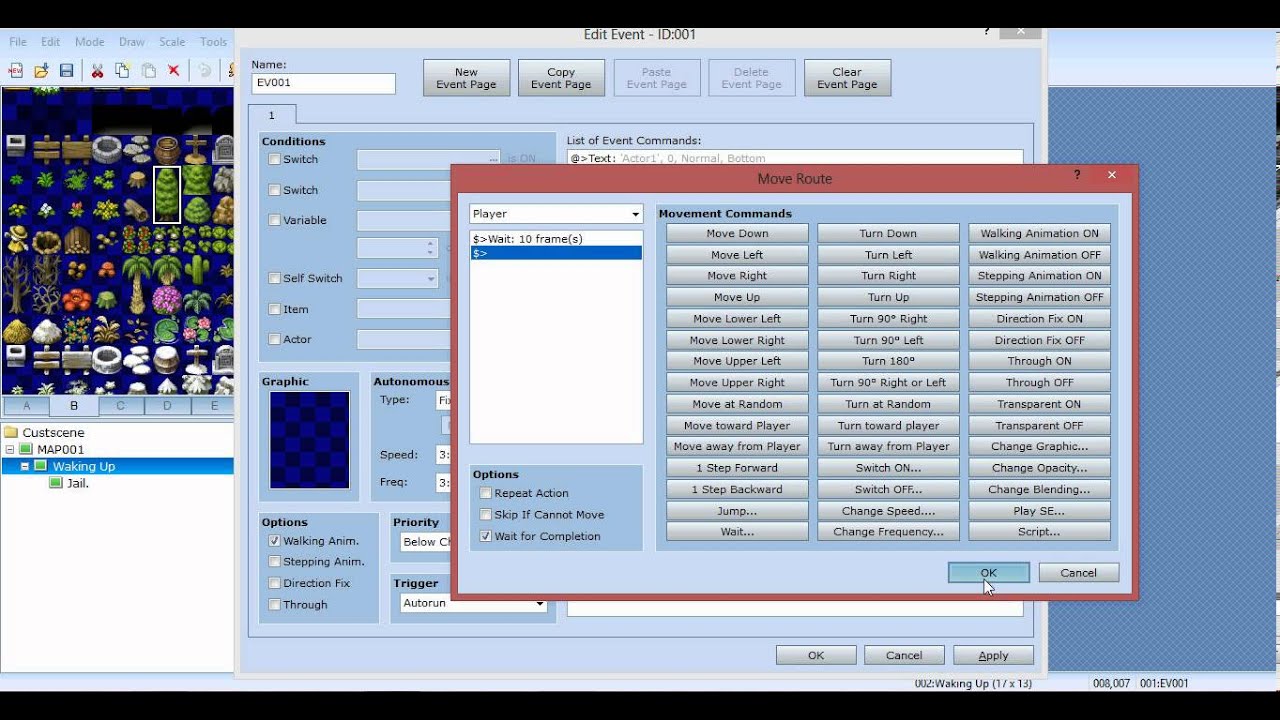Click the Move toward Player command button
This screenshot has width=1280, height=720.
(x=737, y=426)
